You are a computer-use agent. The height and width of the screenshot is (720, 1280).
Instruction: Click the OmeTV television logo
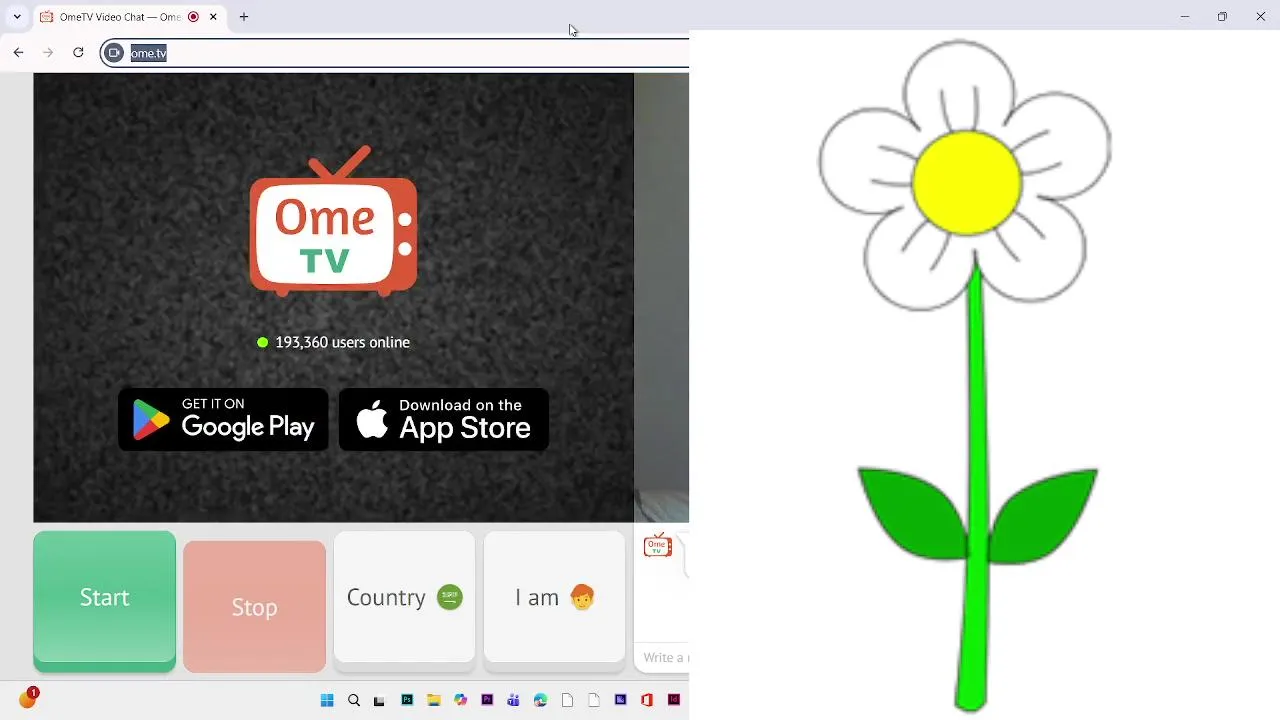[x=333, y=222]
